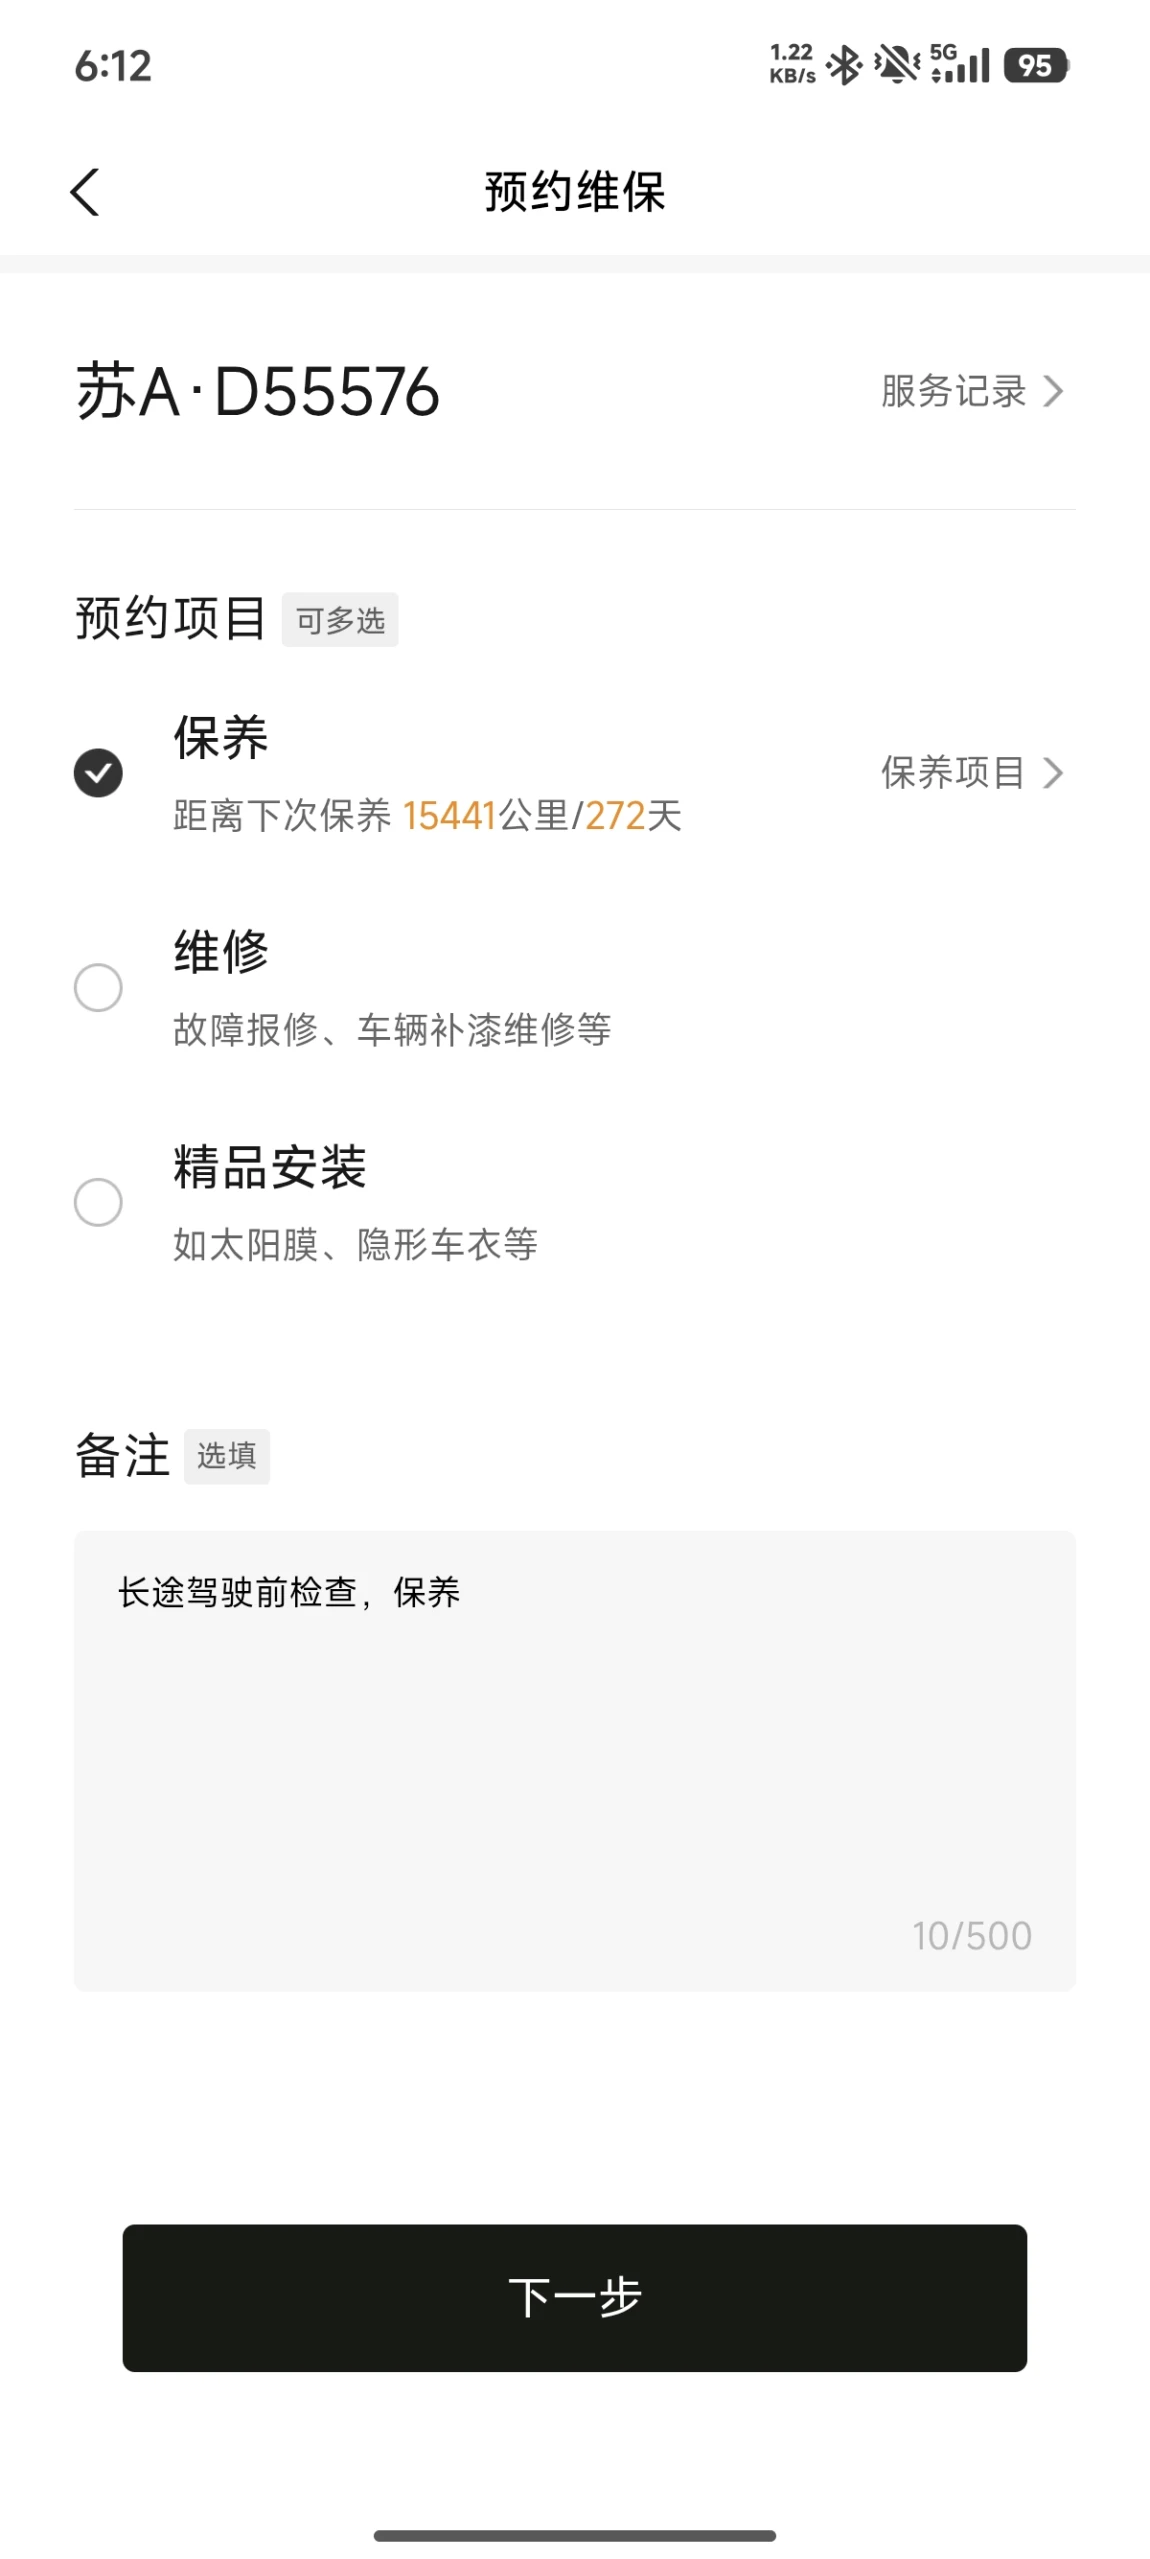
Task: Tap the home gesture bar
Action: coord(575,2535)
